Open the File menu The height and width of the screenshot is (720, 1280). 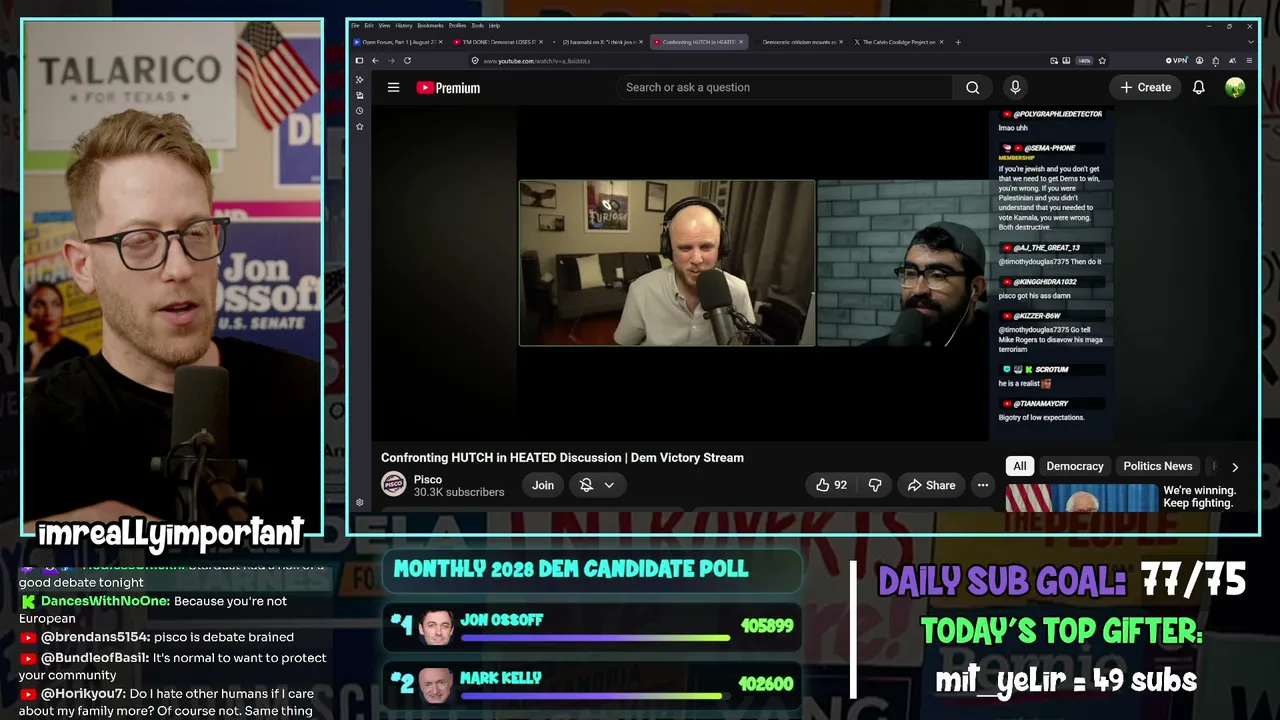(356, 25)
